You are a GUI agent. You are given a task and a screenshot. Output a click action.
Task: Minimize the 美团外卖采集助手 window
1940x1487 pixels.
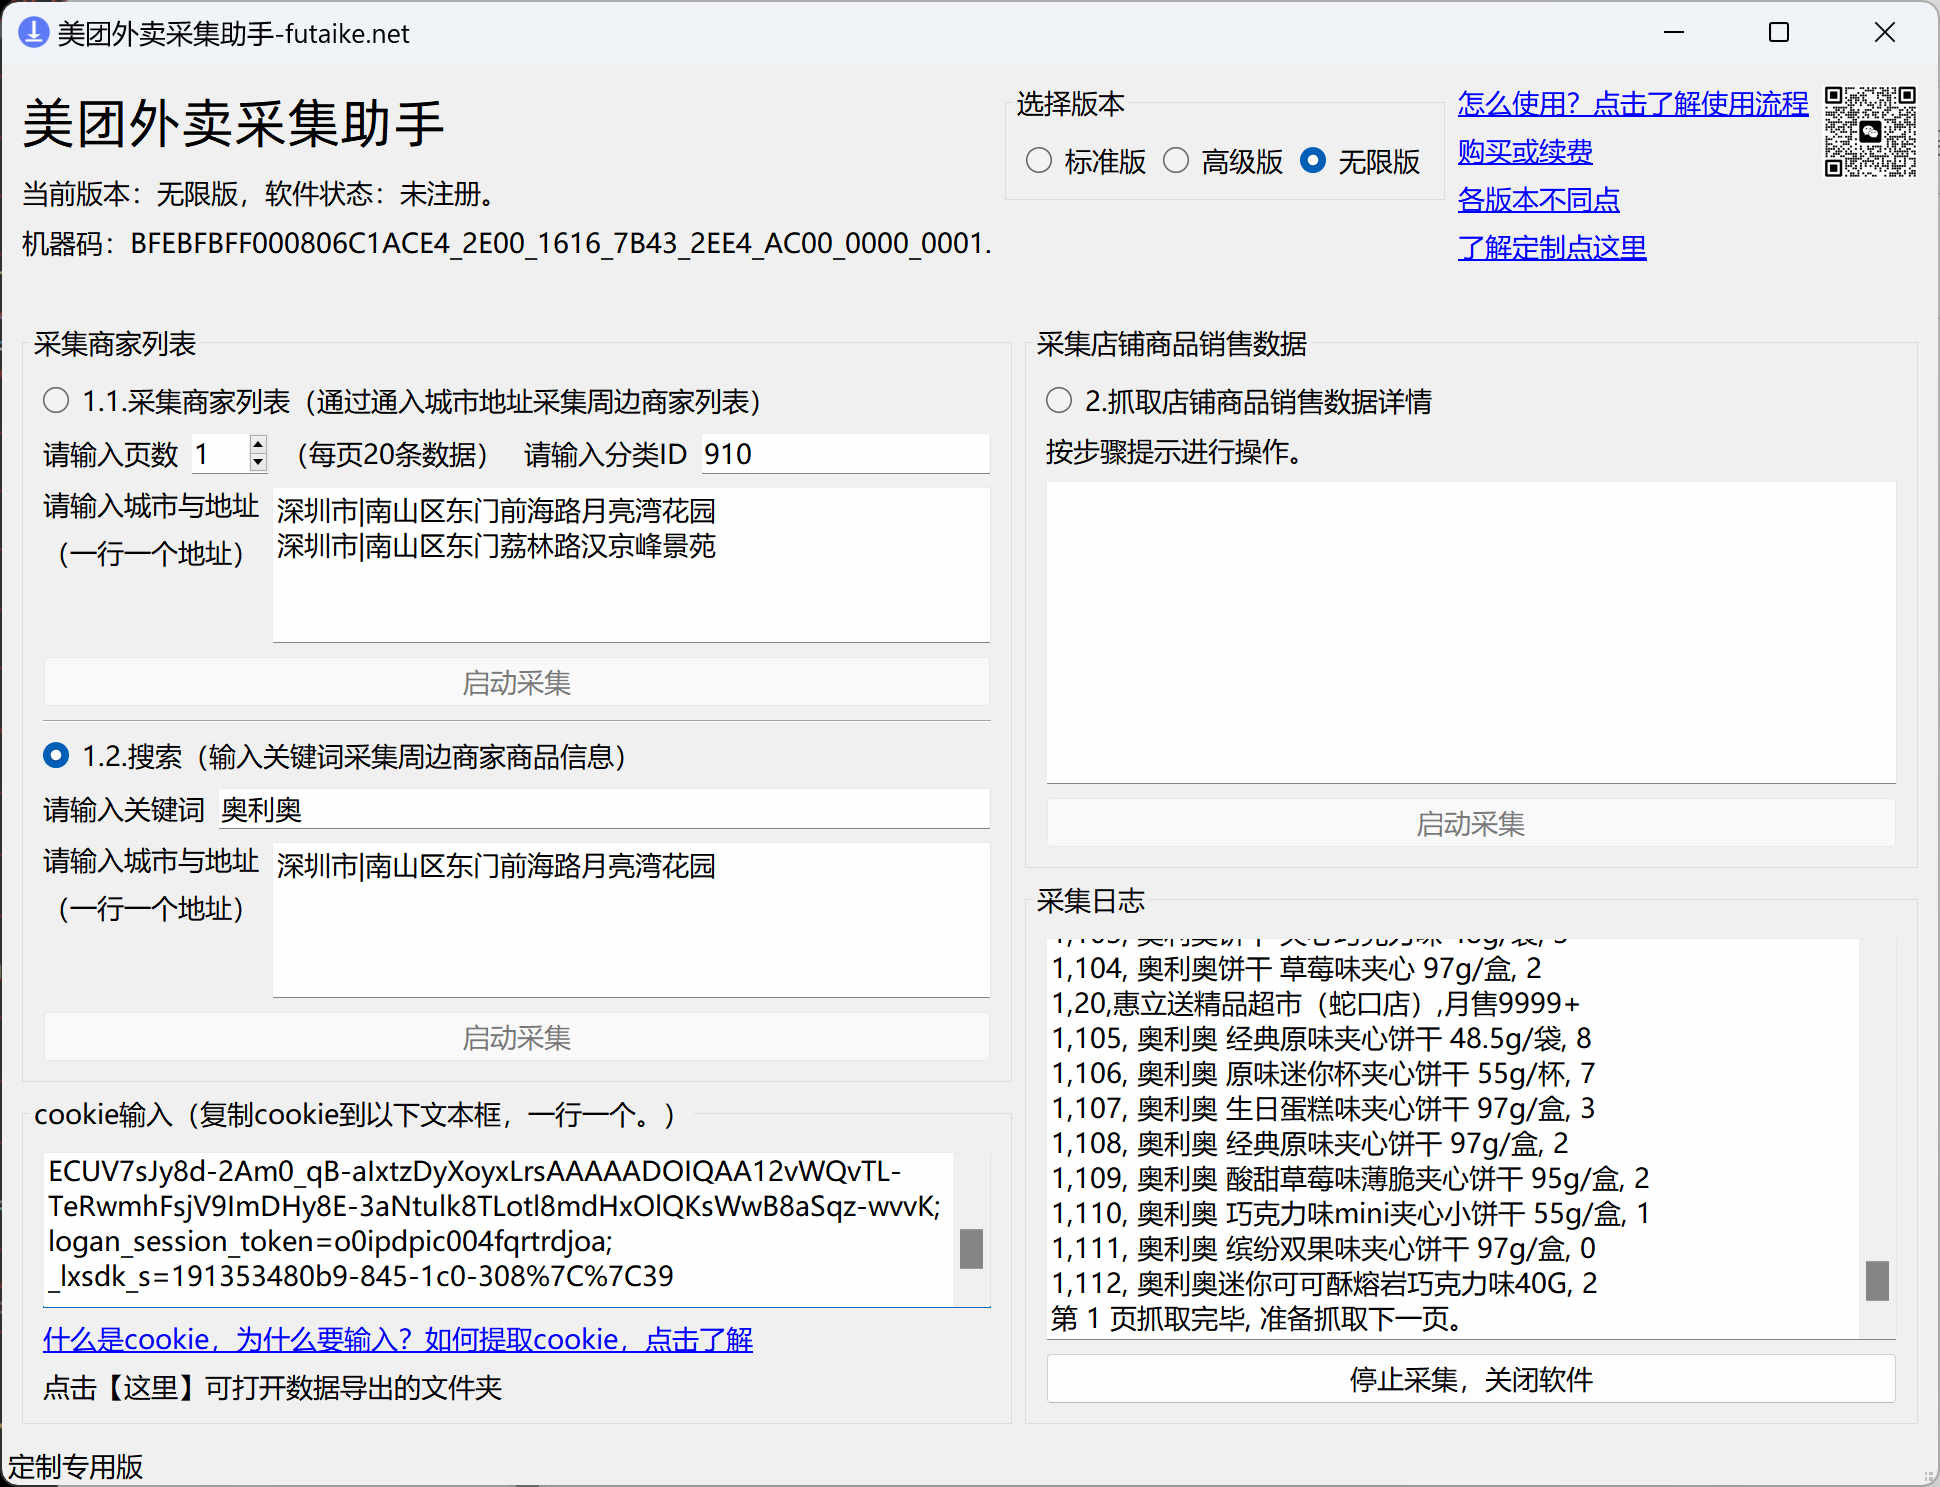click(x=1674, y=33)
